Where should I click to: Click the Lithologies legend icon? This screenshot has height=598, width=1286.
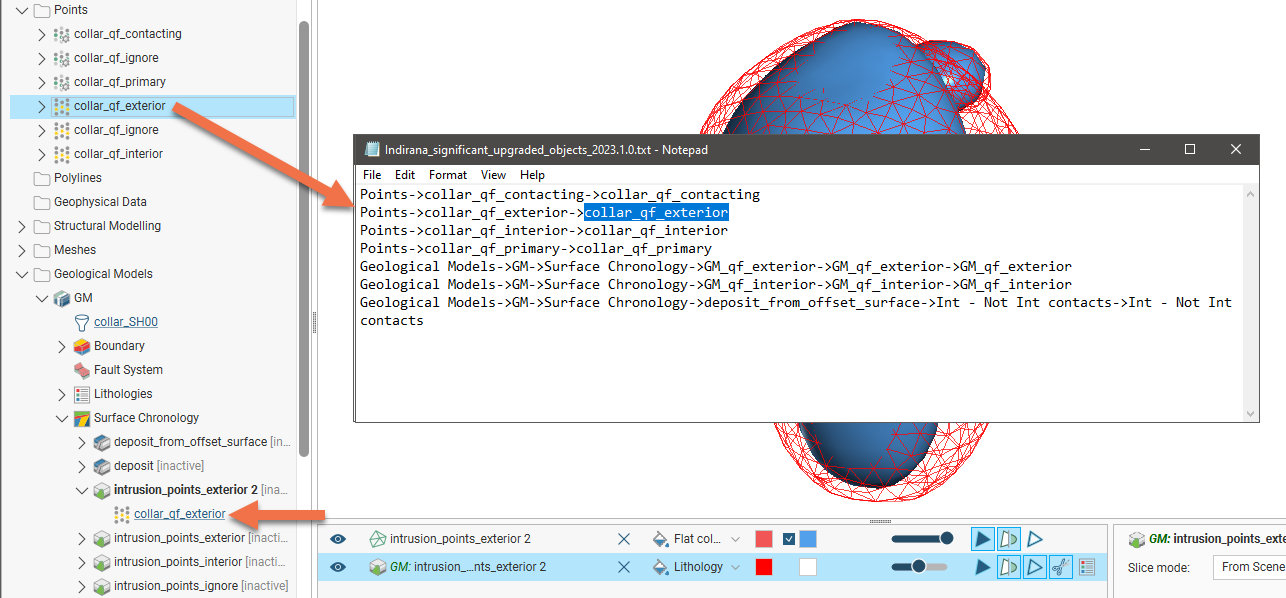(82, 394)
